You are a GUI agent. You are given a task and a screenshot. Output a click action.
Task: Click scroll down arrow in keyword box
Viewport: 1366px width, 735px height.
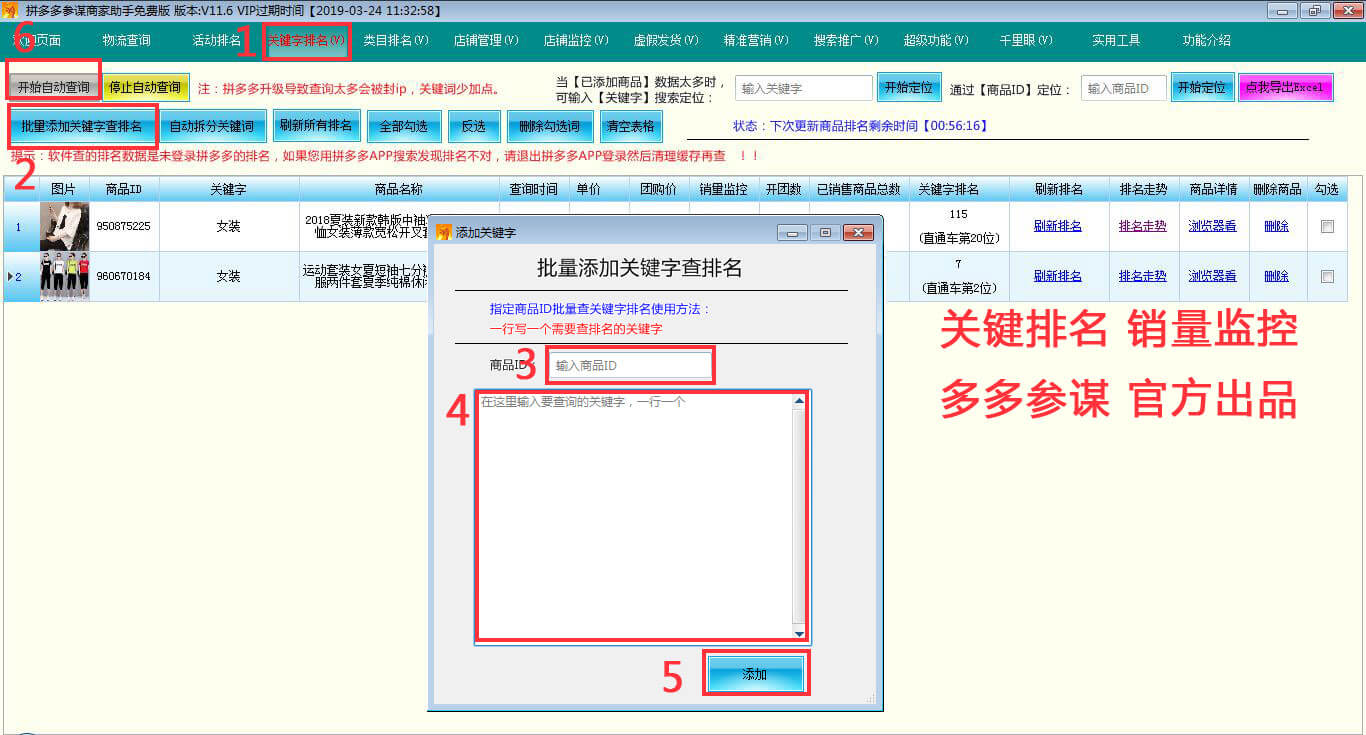coord(798,633)
